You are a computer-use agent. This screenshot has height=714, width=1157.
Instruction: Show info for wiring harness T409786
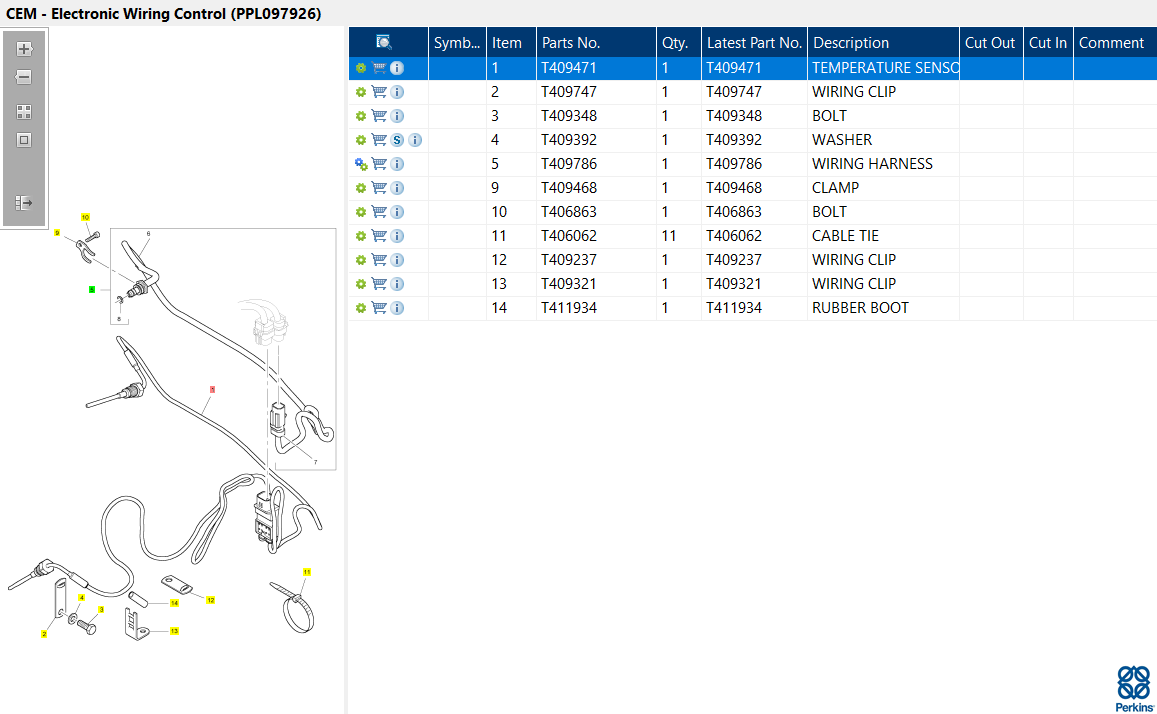[397, 164]
